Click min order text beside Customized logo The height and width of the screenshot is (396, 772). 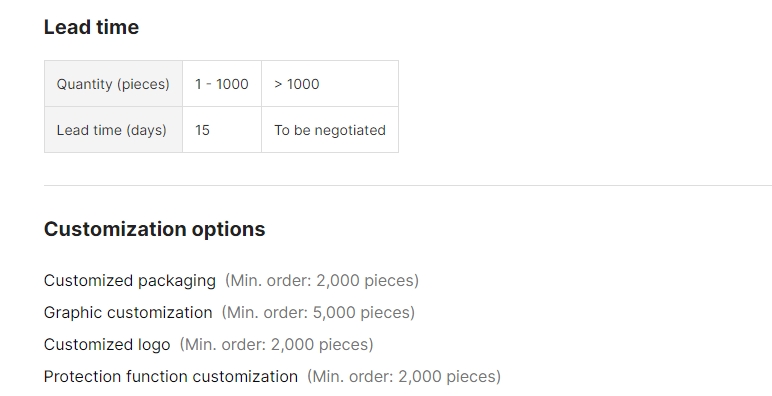pyautogui.click(x=277, y=345)
